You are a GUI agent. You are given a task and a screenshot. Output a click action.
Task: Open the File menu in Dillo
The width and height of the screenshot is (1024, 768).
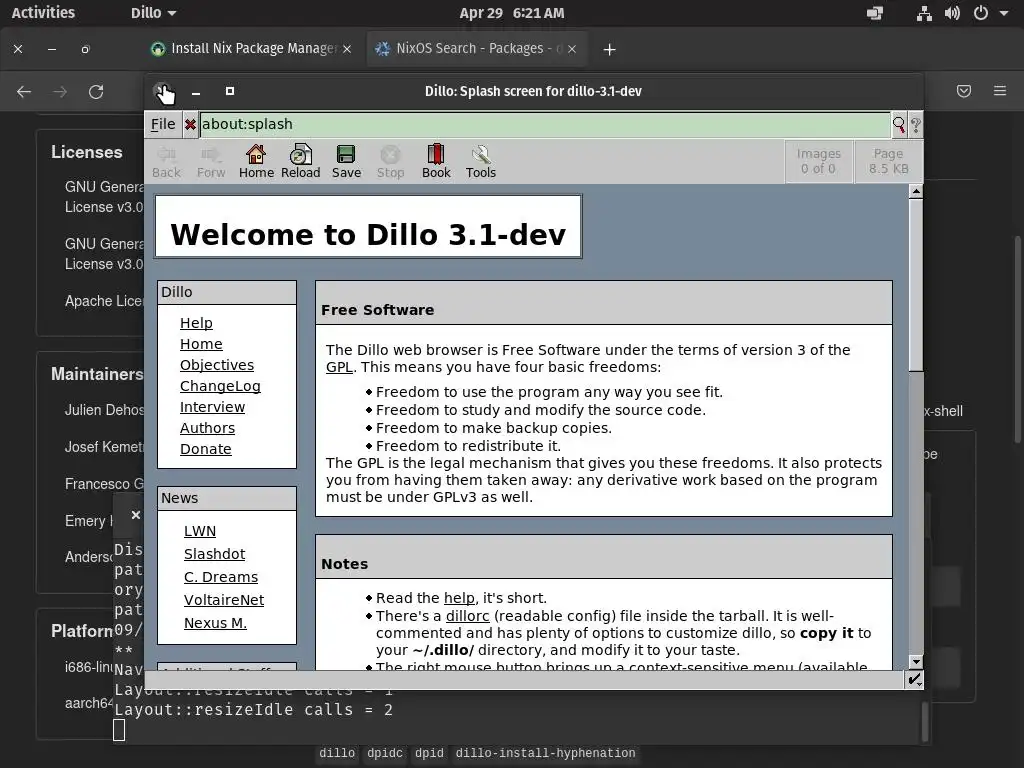[163, 124]
